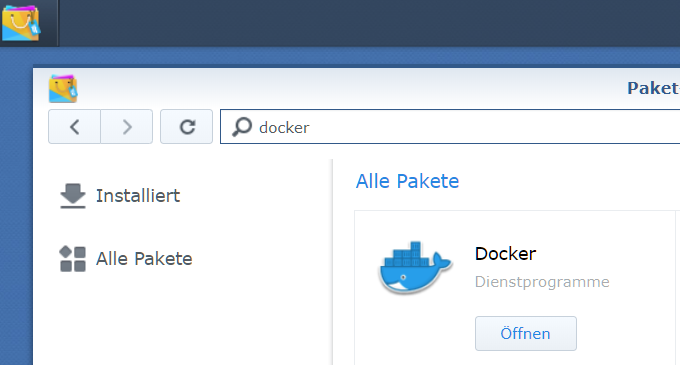Viewport: 680px width, 365px height.
Task: Go back with the left arrow button
Action: point(75,127)
